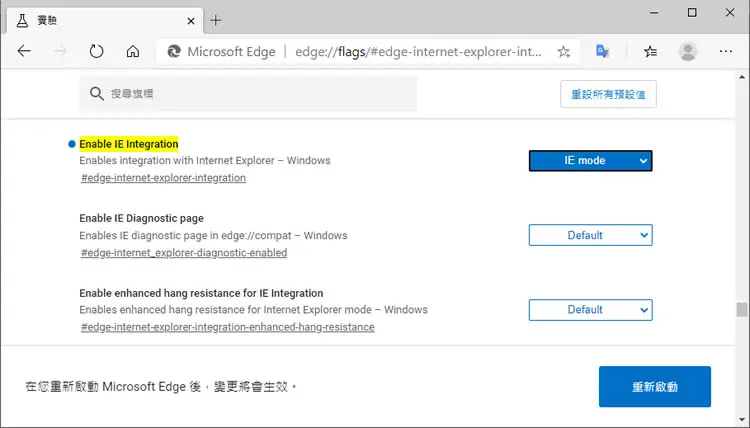Click the vertical scrollbar thumb
Image resolution: width=750 pixels, height=428 pixels.
coord(742,309)
